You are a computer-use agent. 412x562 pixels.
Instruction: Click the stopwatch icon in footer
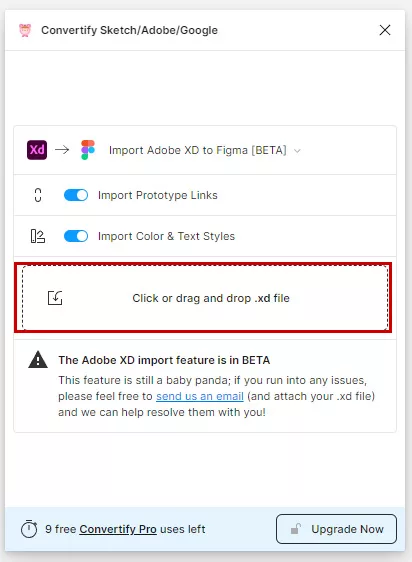pos(29,529)
